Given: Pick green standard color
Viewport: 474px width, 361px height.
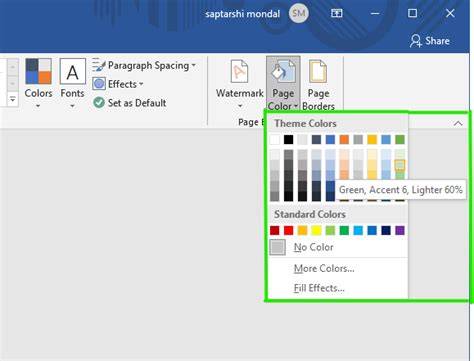Looking at the screenshot, I should (344, 230).
